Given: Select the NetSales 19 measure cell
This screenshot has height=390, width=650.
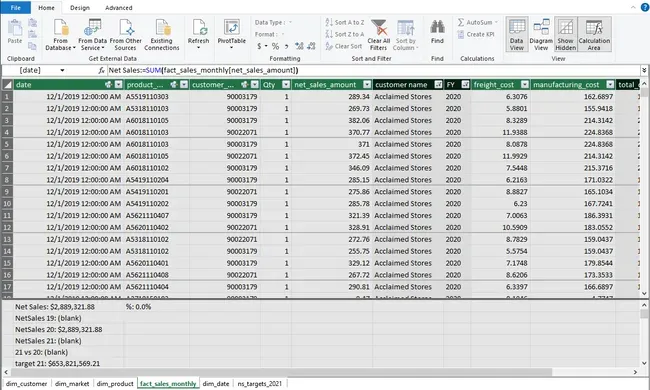Looking at the screenshot, I should (68, 318).
